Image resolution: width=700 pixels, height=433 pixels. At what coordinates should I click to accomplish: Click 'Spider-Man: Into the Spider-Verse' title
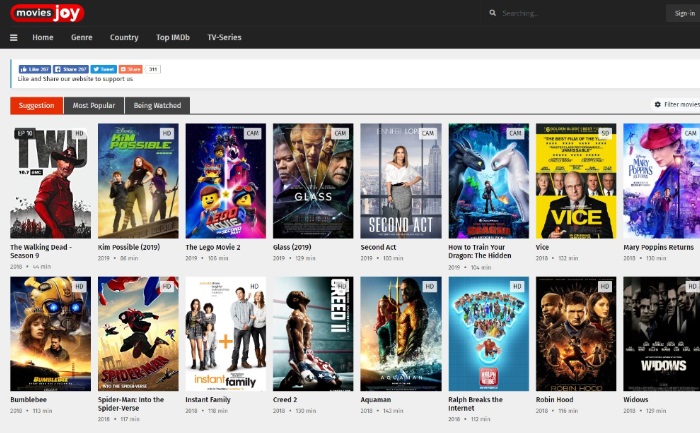(x=131, y=404)
